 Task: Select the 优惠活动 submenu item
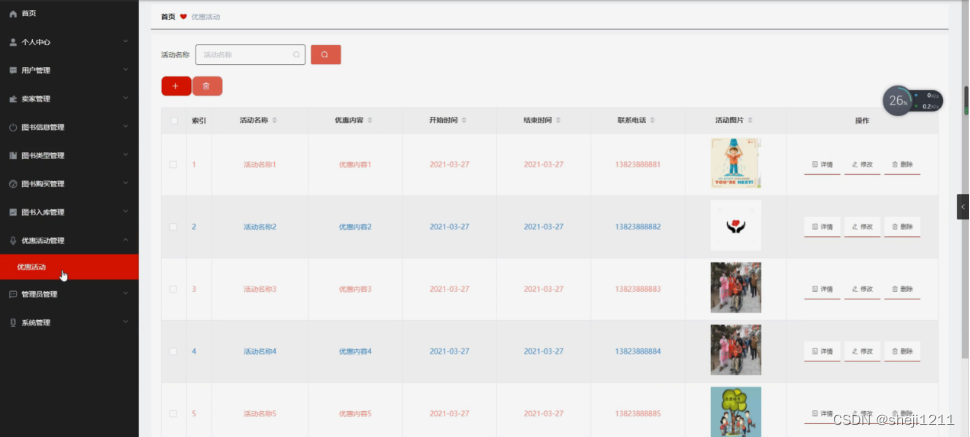[x=69, y=267]
